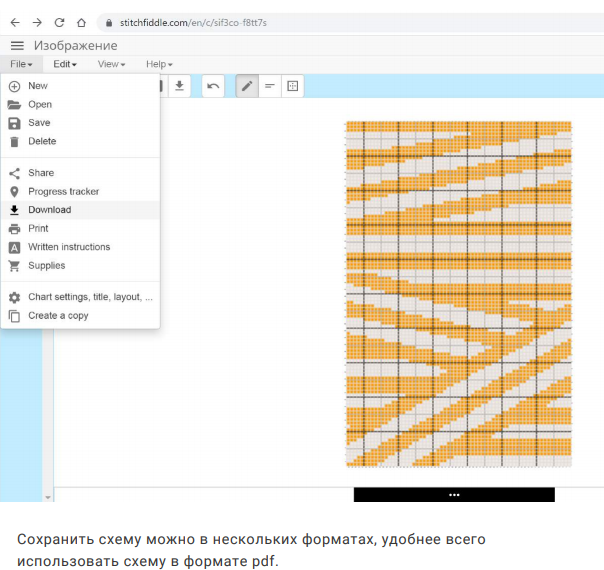Choose Share from the File menu
604x570 pixels.
pyautogui.click(x=80, y=173)
